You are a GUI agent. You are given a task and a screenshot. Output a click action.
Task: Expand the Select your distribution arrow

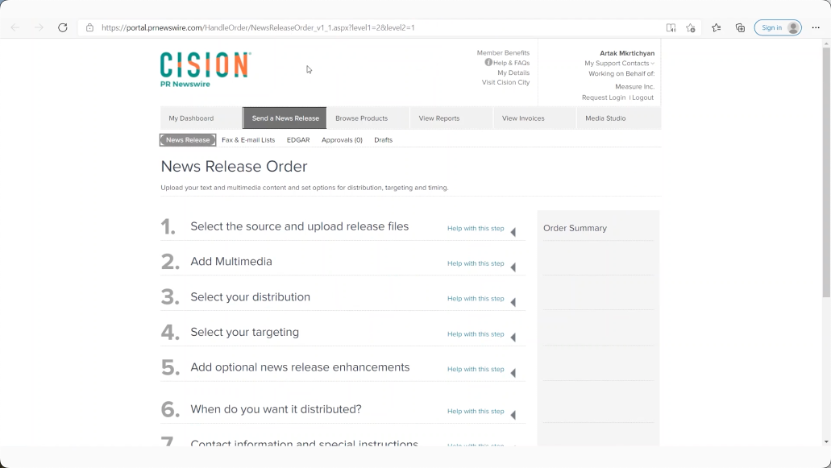pos(513,302)
